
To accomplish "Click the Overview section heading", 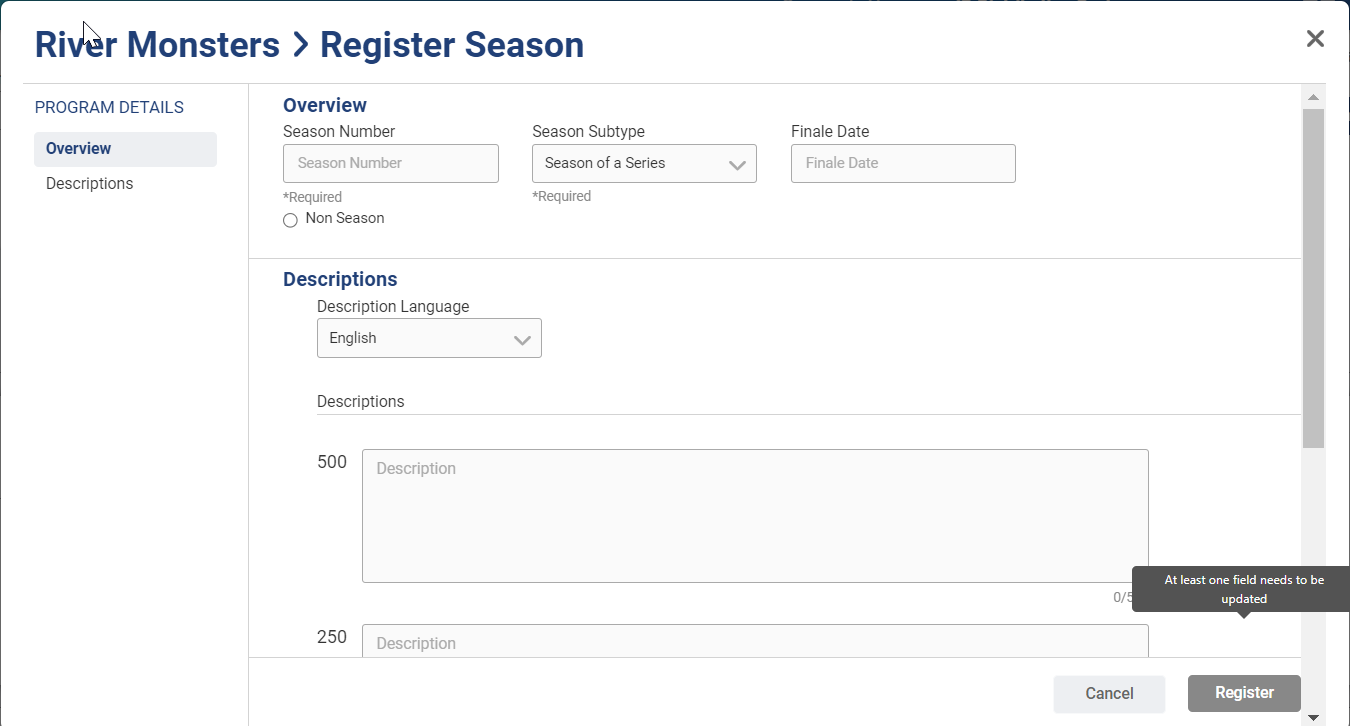I will point(325,106).
